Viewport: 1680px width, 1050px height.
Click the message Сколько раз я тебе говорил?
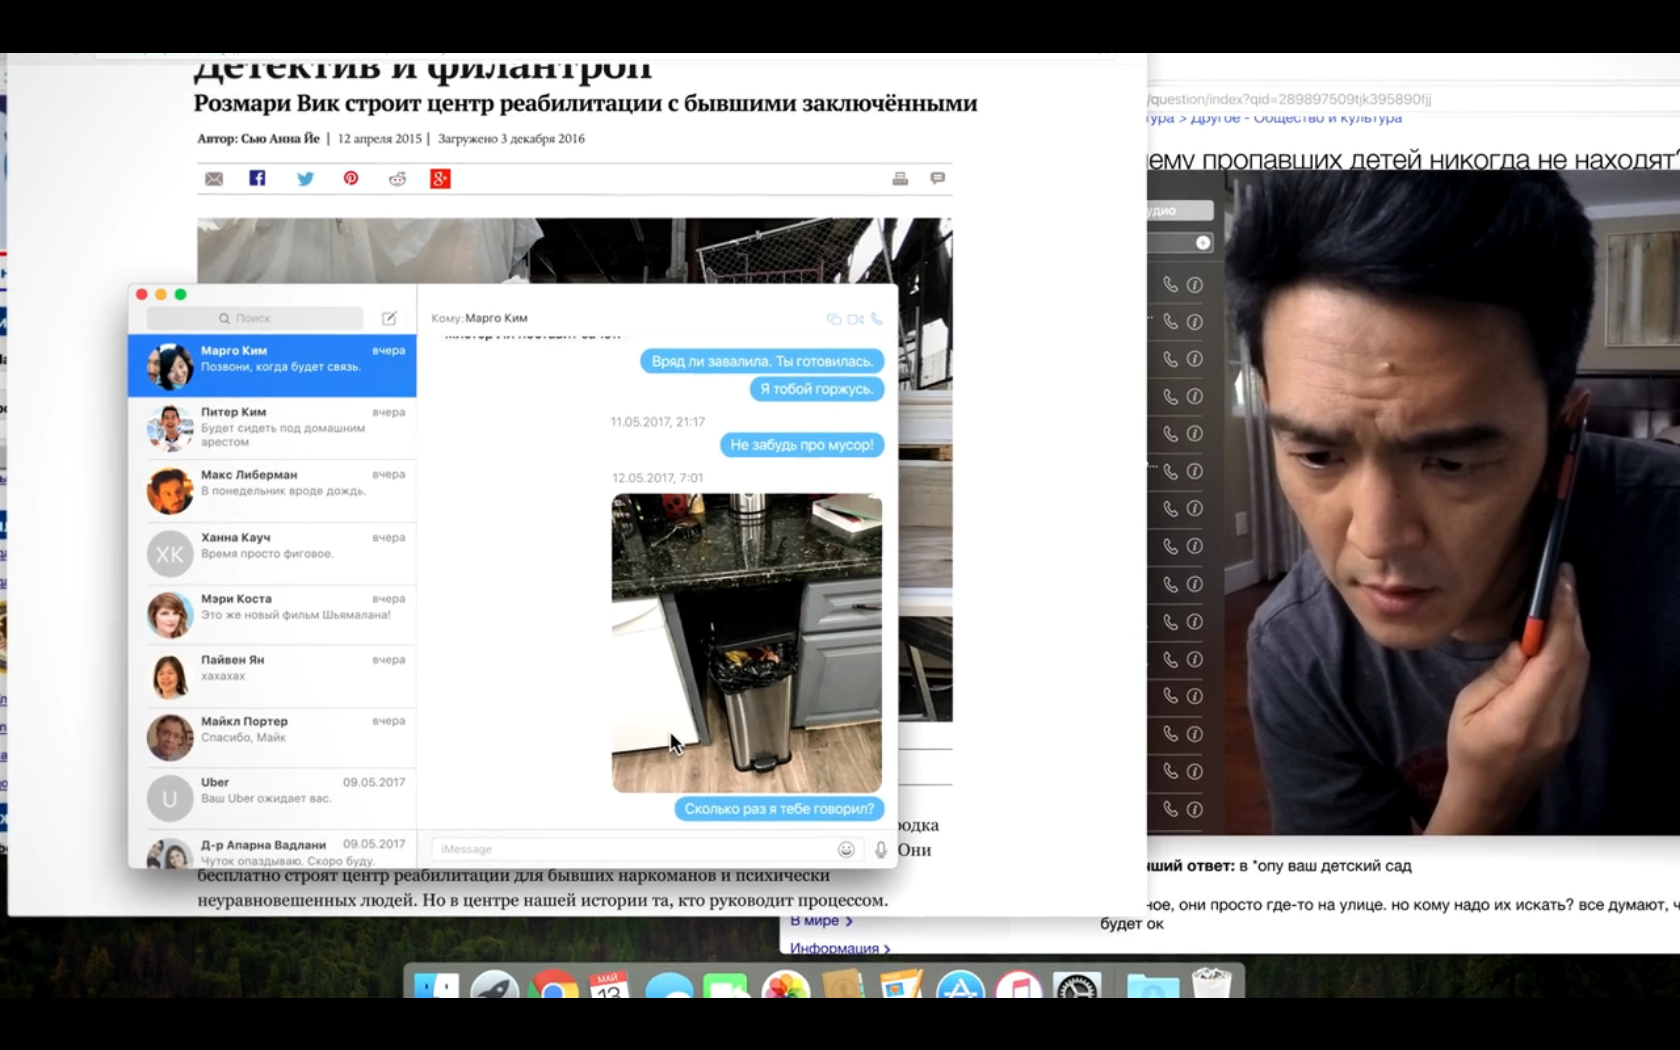pos(779,809)
